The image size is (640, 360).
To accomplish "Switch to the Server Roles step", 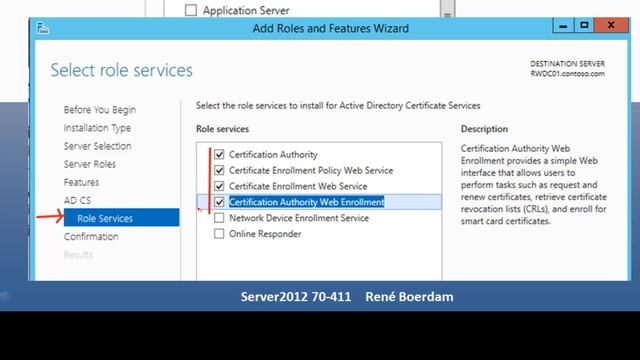I will click(89, 164).
